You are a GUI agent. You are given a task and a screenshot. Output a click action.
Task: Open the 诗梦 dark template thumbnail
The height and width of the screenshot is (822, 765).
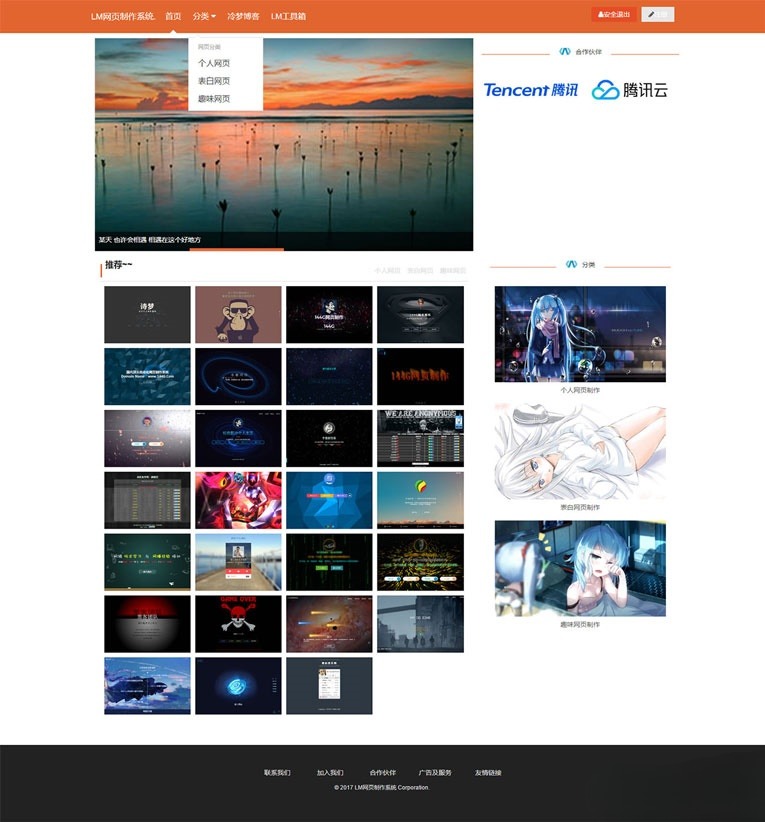tap(147, 315)
